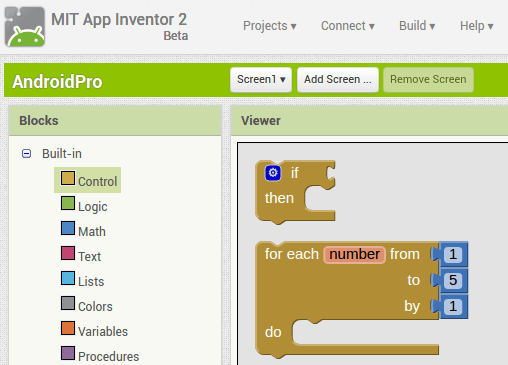This screenshot has height=365, width=508.
Task: Select the Colors category gray swatch
Action: tap(68, 303)
